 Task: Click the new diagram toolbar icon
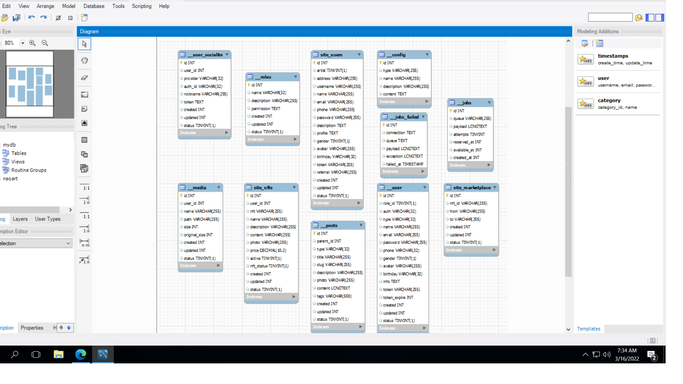pyautogui.click(x=85, y=18)
